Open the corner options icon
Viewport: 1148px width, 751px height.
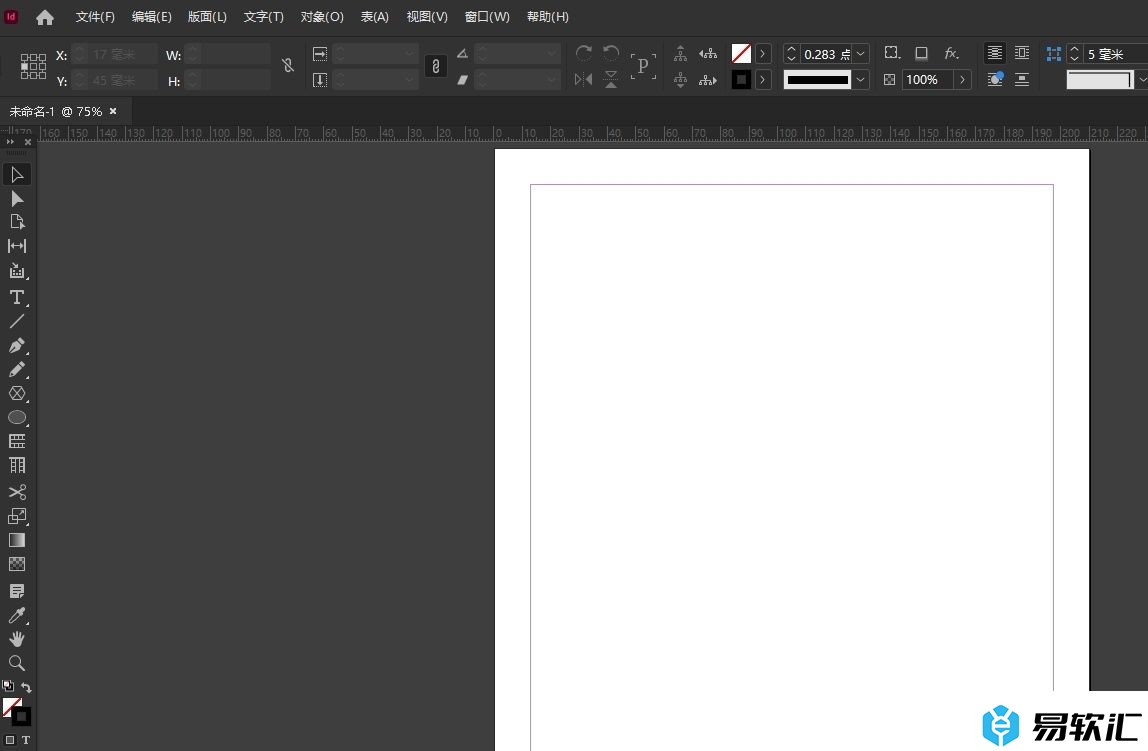892,53
